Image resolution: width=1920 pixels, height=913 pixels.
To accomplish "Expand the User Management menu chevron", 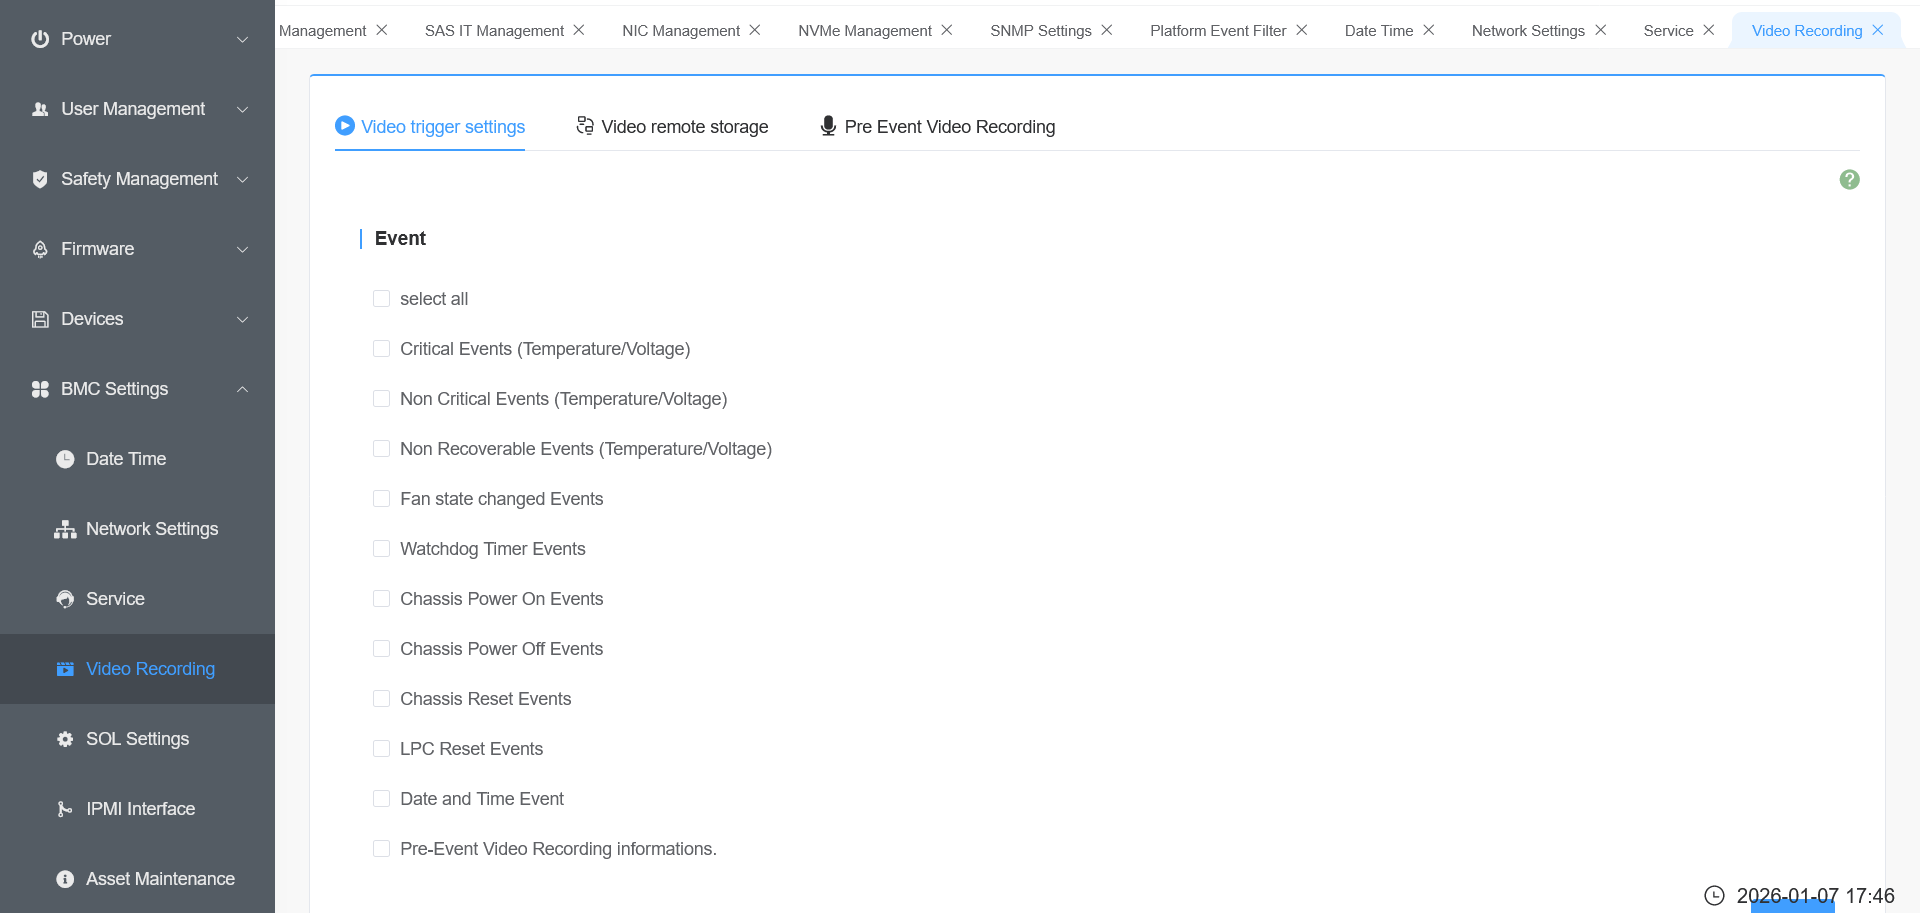I will (x=242, y=109).
